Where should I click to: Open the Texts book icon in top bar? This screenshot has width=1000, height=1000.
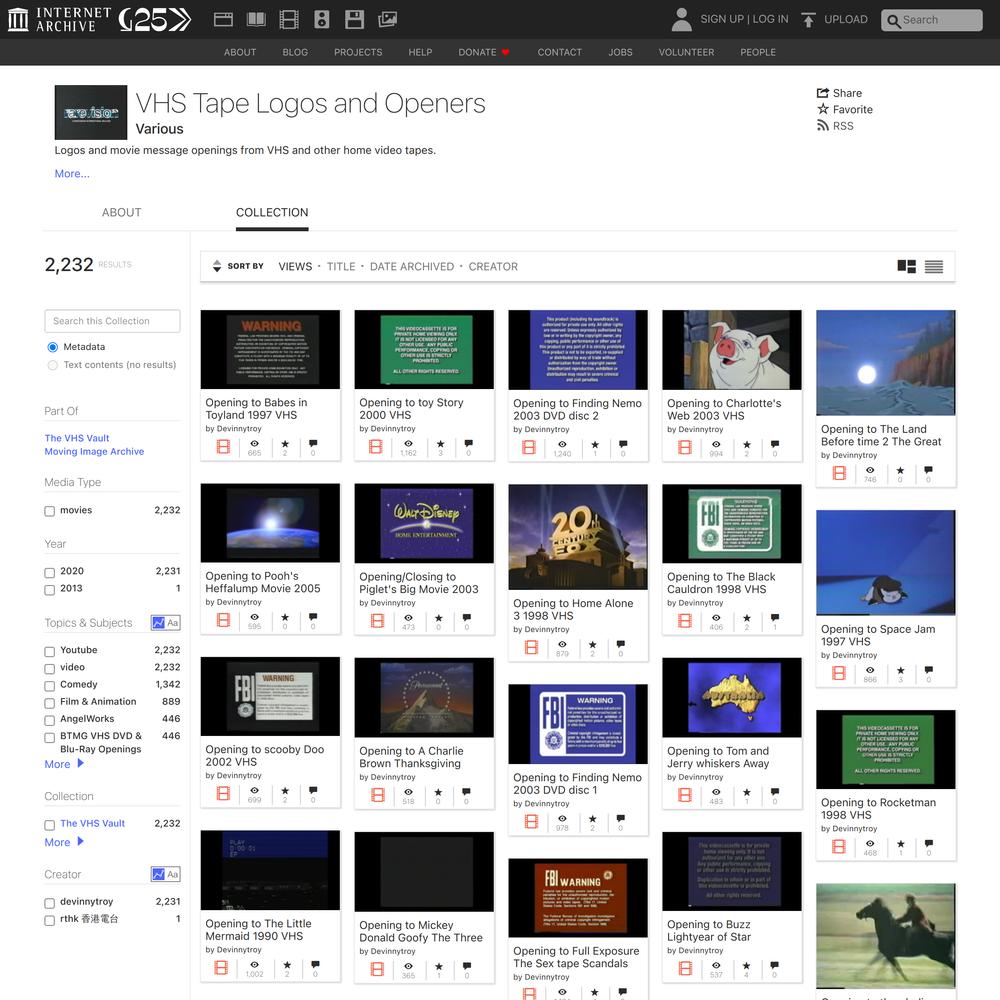tap(256, 20)
